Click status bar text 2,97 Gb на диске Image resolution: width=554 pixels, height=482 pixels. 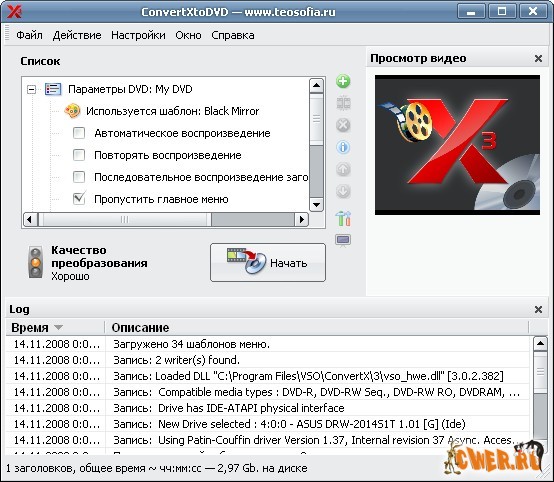(x=262, y=468)
